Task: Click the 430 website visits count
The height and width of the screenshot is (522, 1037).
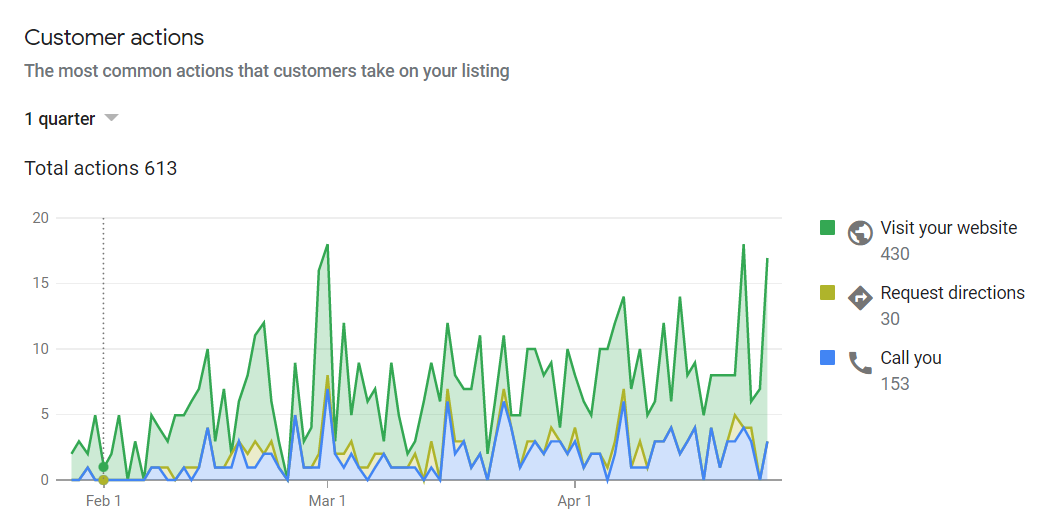Action: [x=895, y=254]
